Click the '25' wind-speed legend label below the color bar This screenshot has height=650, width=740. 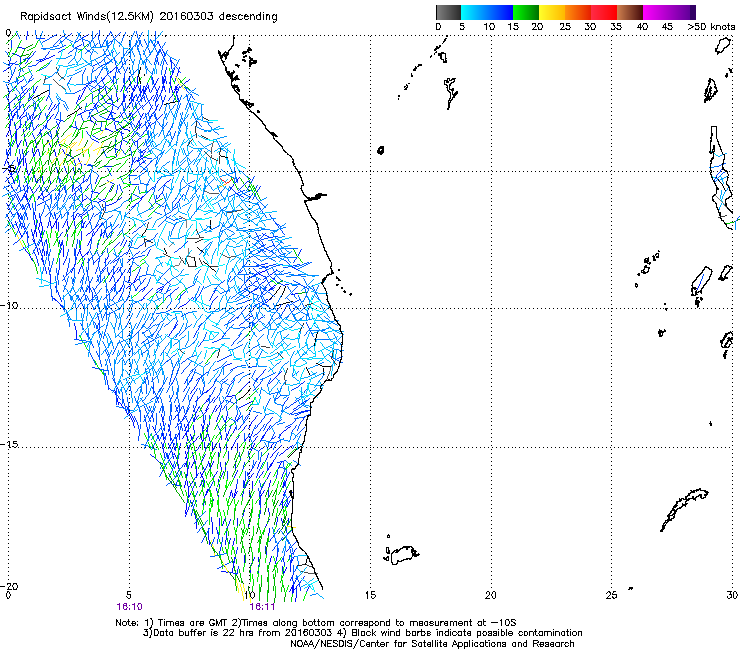coord(565,27)
